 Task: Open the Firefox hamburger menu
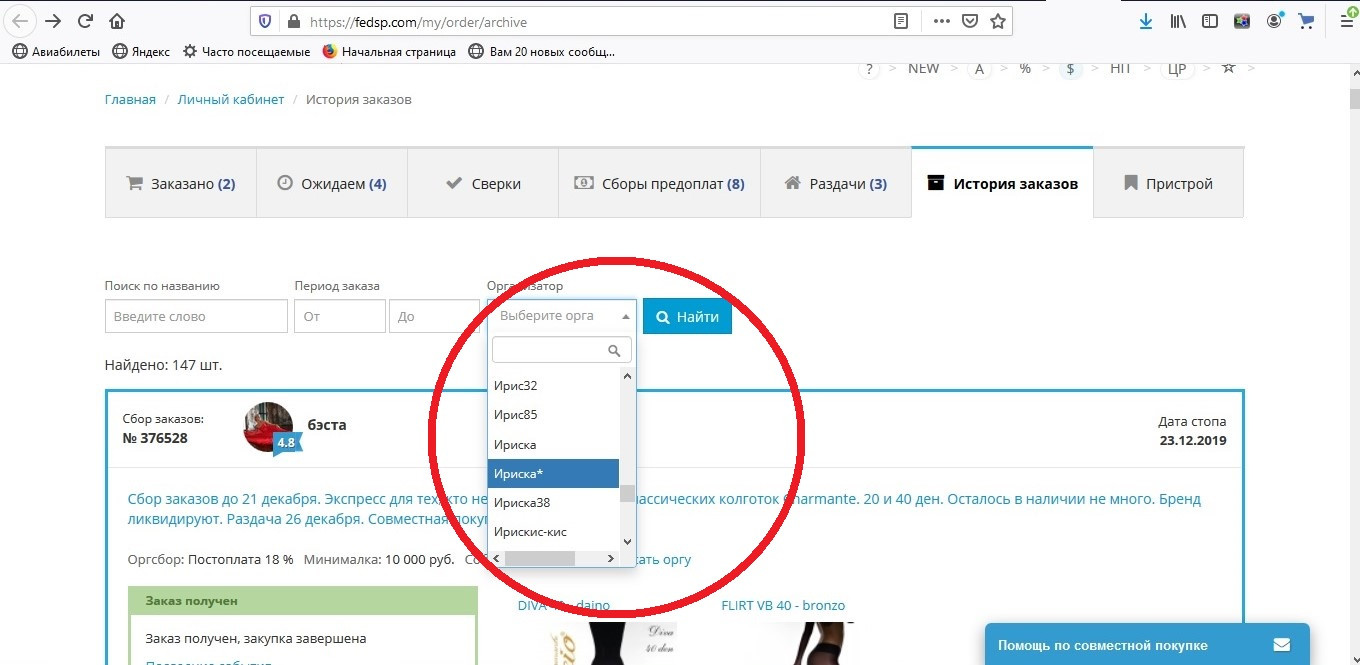pos(1346,21)
